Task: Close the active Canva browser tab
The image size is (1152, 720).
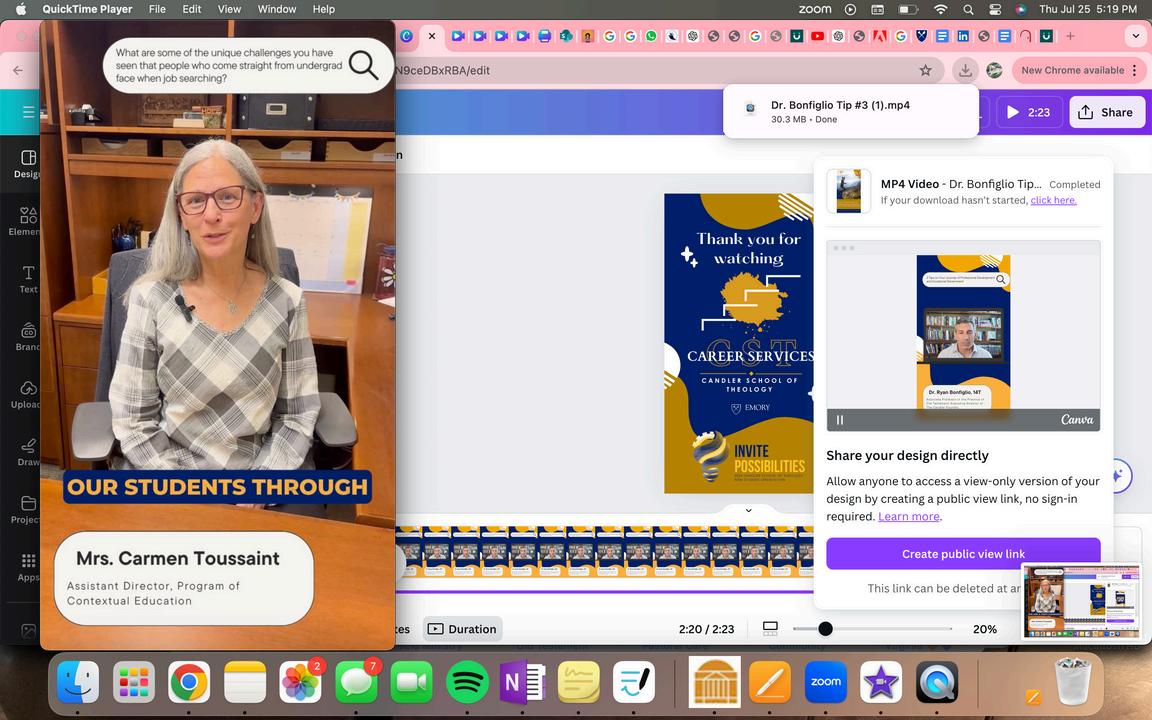Action: click(432, 35)
